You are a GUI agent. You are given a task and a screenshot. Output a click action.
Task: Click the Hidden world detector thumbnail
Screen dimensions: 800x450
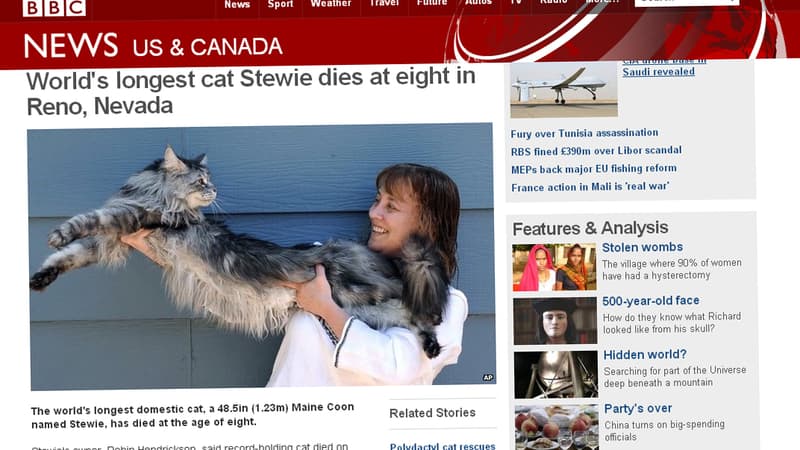click(556, 374)
